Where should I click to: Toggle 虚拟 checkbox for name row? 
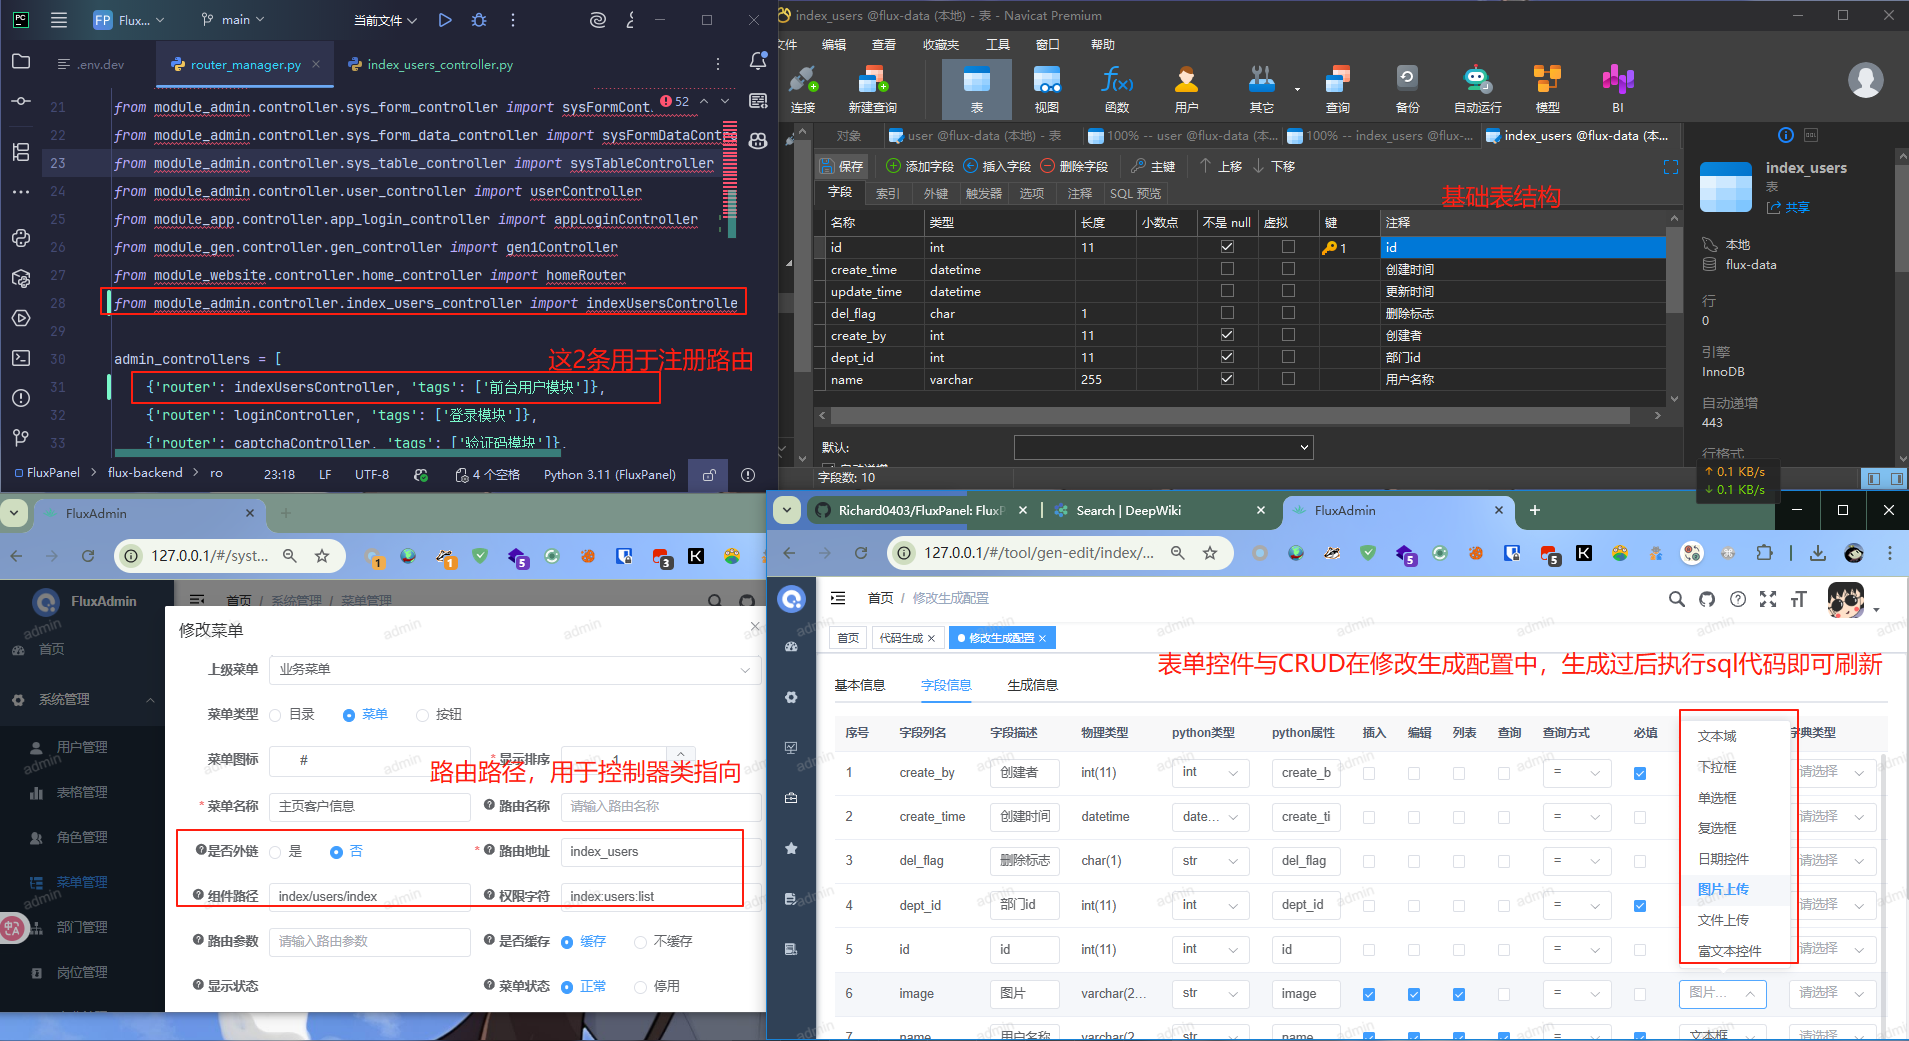tap(1288, 379)
